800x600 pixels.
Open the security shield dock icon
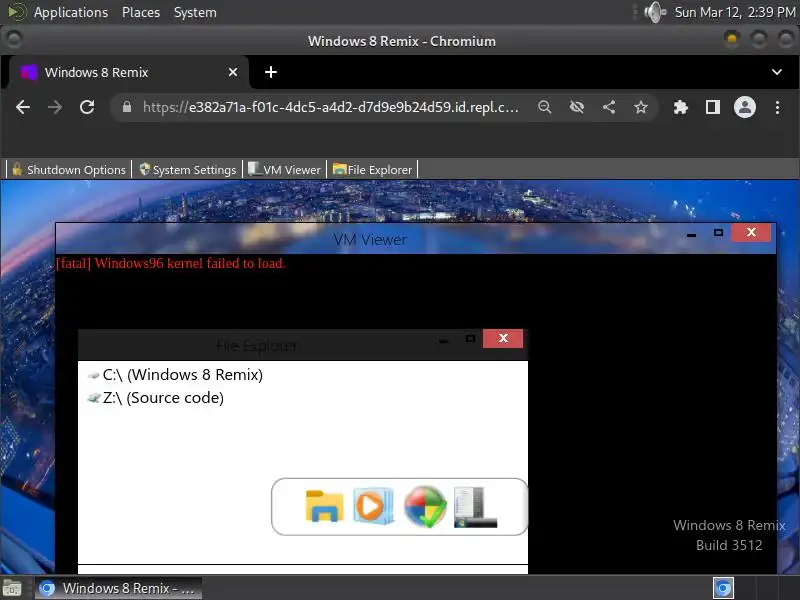[426, 507]
